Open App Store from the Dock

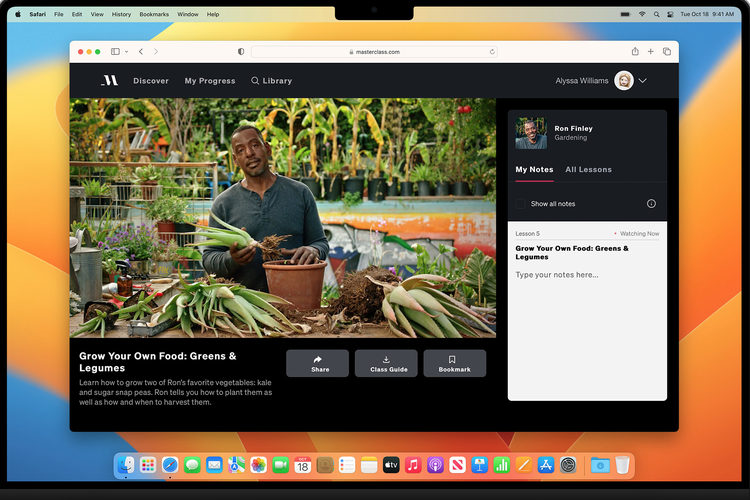546,465
